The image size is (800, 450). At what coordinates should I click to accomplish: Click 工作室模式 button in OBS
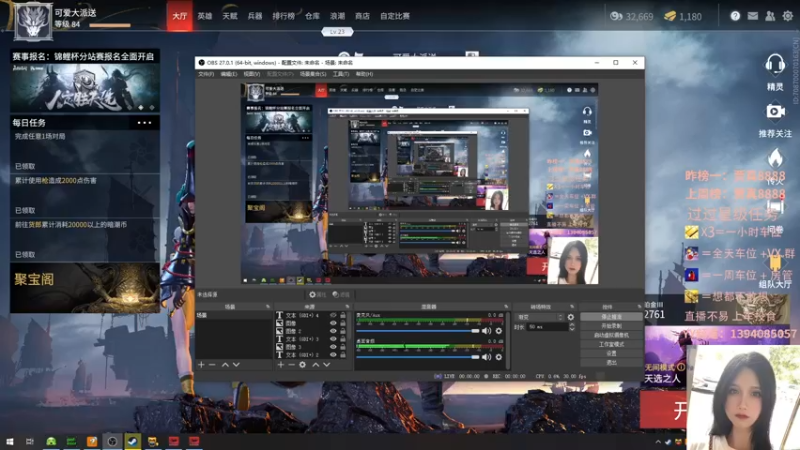pyautogui.click(x=611, y=344)
